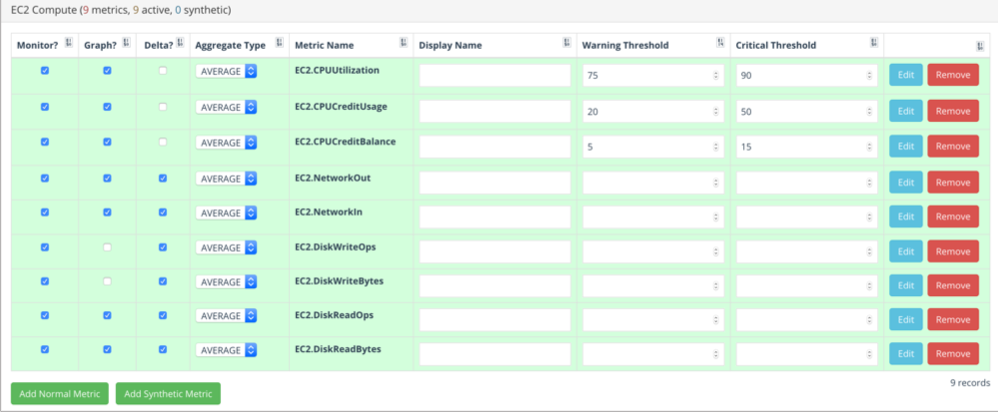Viewport: 998px width, 412px height.
Task: Click the EC2.DiskReadOps metric name
Action: click(x=334, y=315)
